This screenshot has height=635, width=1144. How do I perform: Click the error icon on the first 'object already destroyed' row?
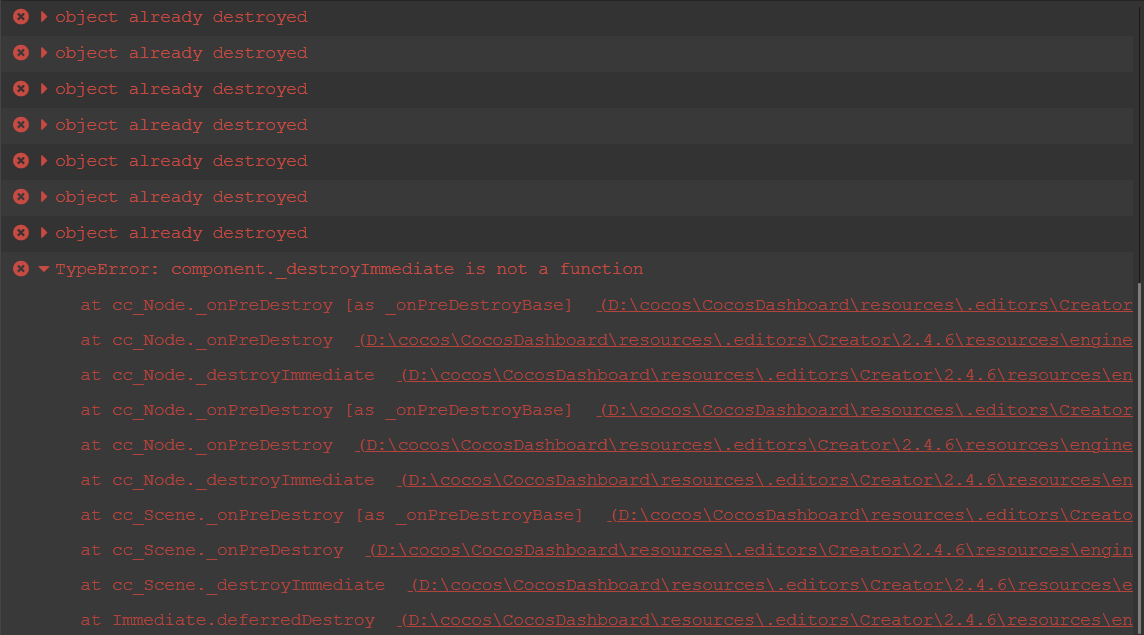pyautogui.click(x=20, y=17)
